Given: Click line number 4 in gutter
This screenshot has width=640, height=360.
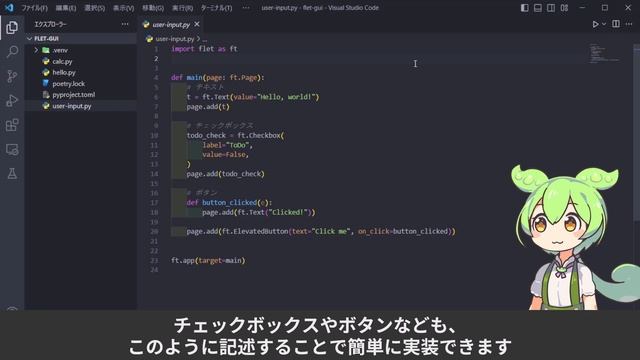Looking at the screenshot, I should point(156,78).
